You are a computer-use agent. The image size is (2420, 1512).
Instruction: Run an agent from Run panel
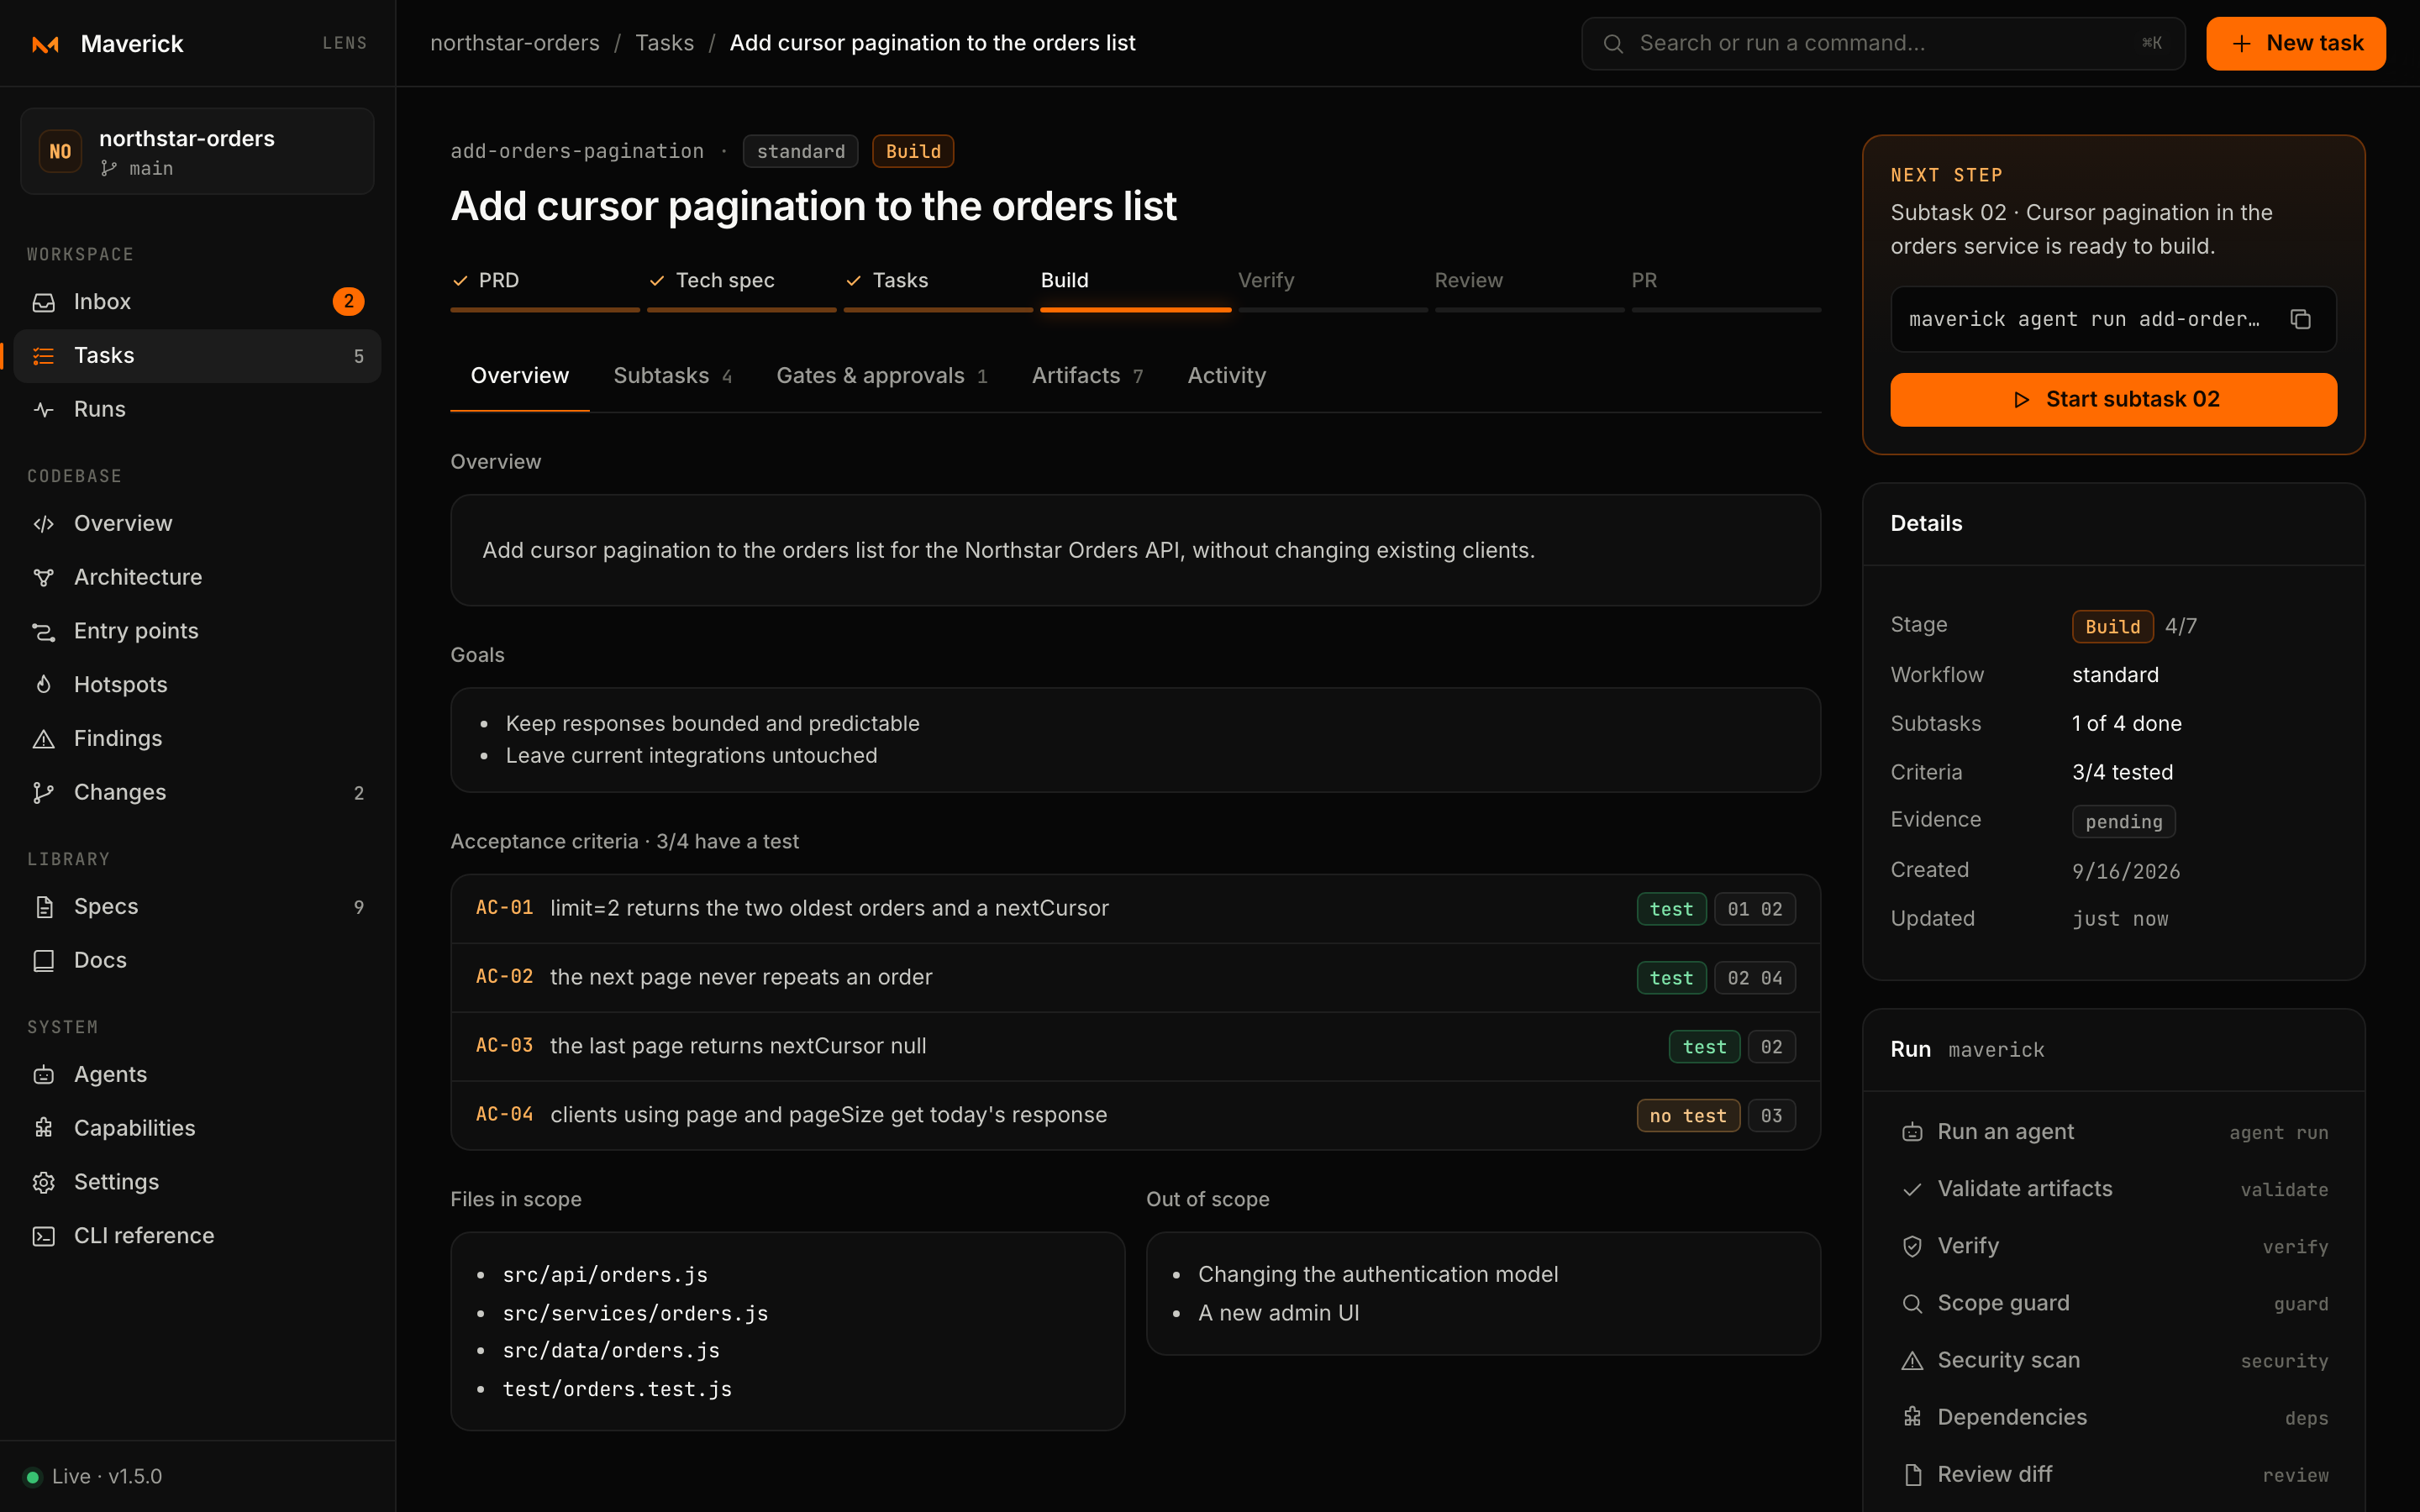pyautogui.click(x=2113, y=1132)
